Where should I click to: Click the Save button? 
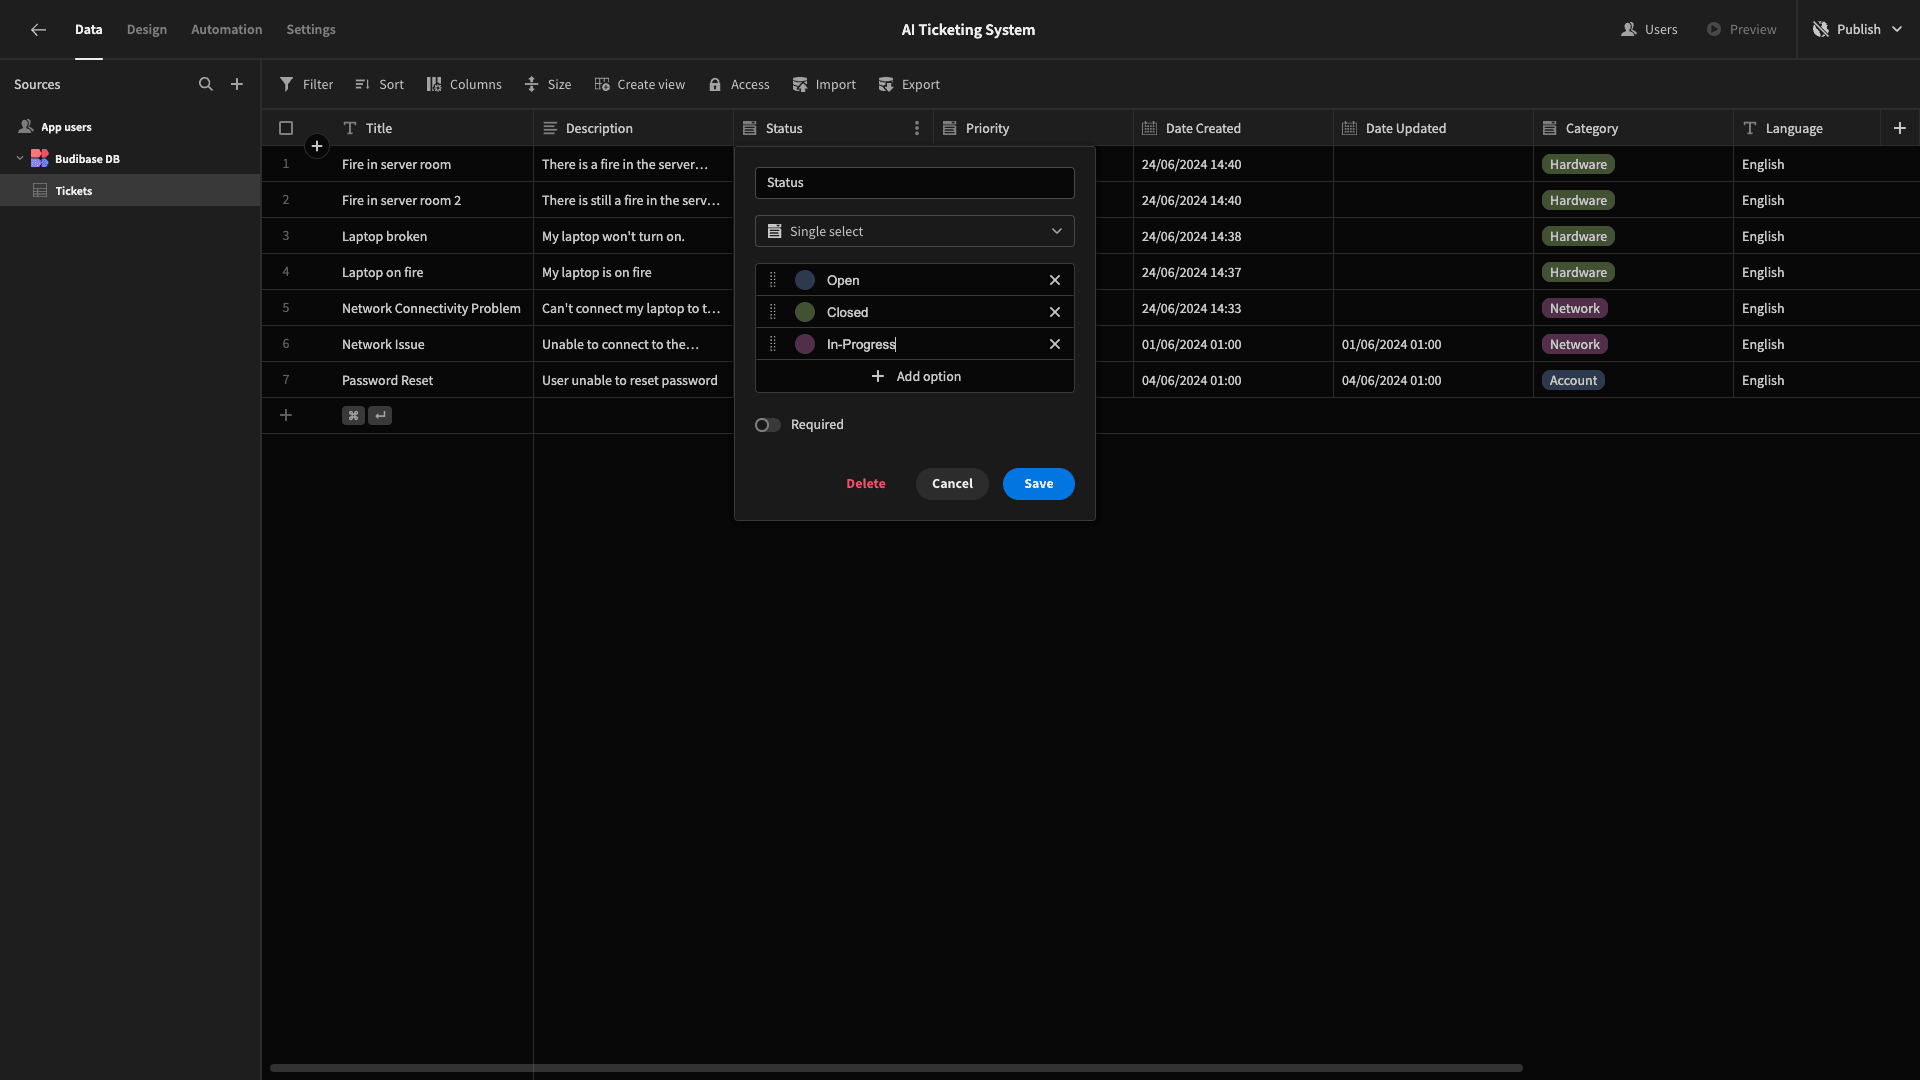[1039, 484]
